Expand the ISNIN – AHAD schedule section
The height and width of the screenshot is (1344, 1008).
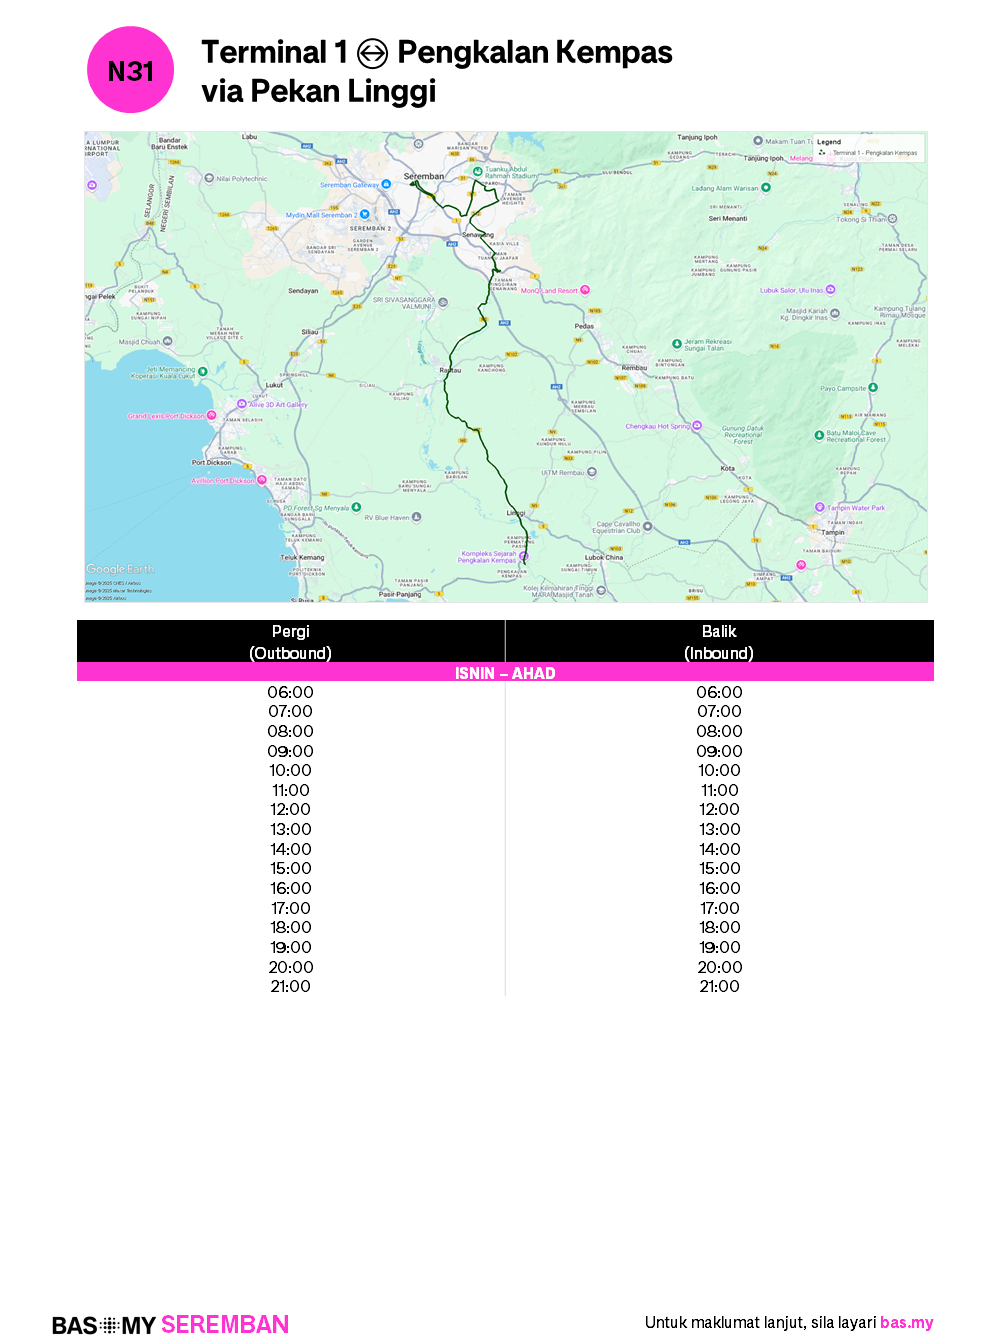(504, 673)
